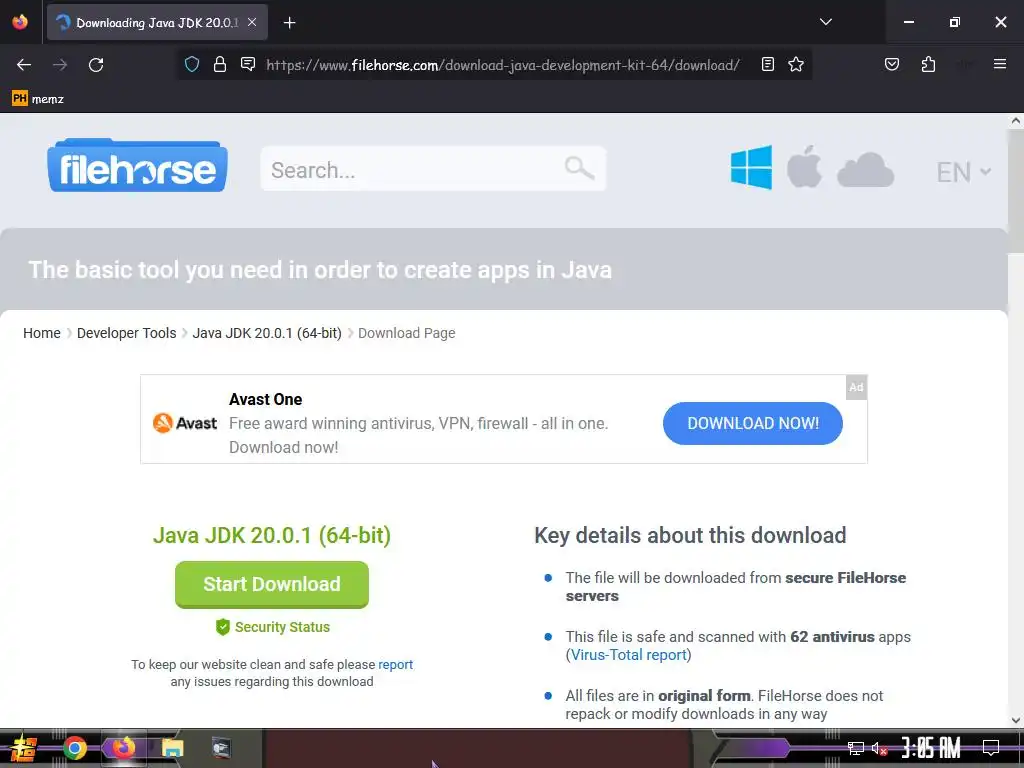Bookmark this page with the star icon
Screen dimensions: 1024x768
point(795,64)
